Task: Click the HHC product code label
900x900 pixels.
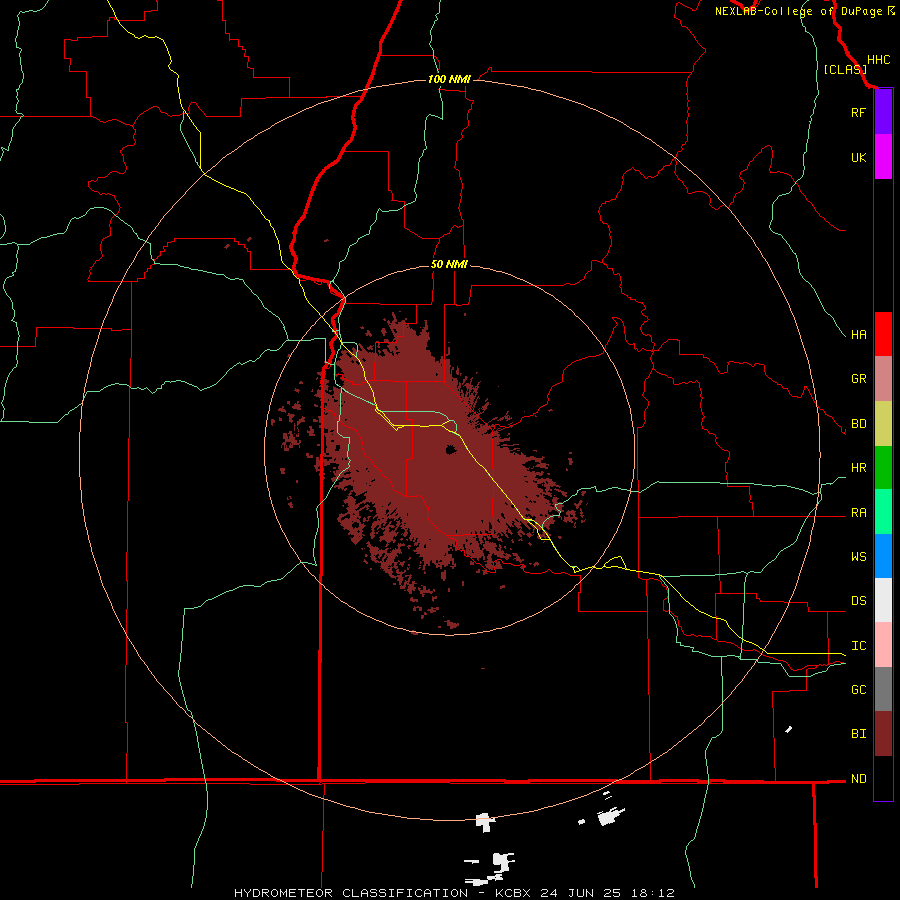Action: click(878, 60)
